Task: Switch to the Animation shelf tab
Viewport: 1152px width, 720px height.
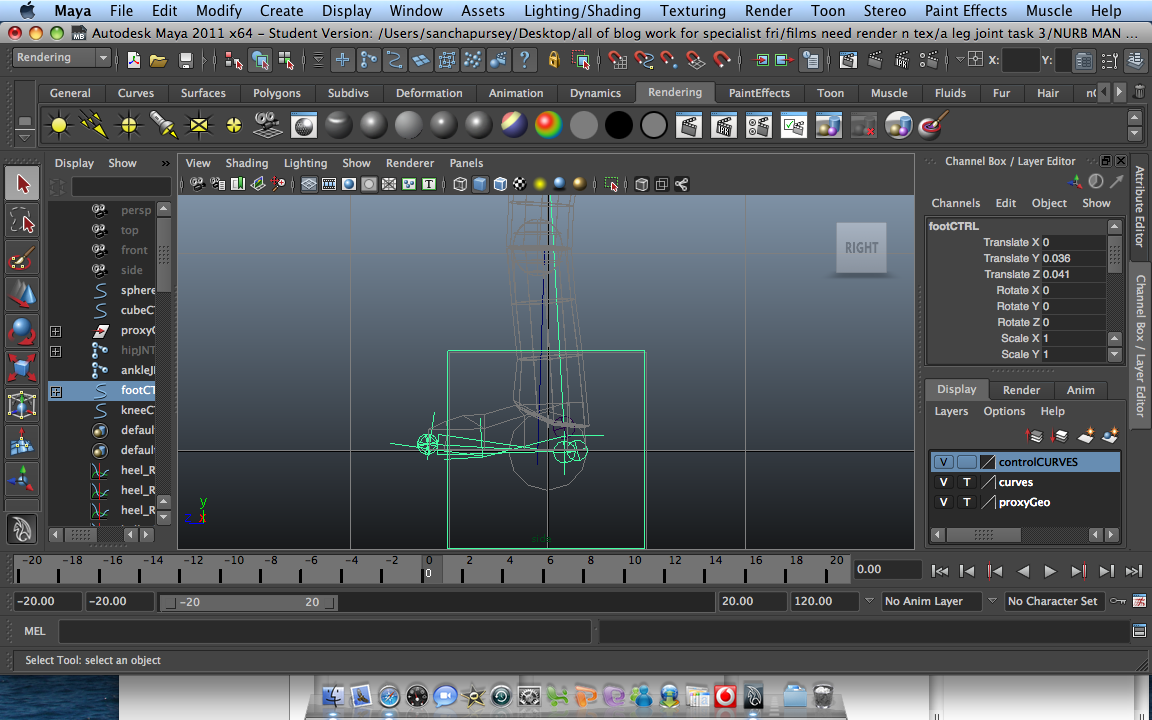Action: click(x=516, y=93)
